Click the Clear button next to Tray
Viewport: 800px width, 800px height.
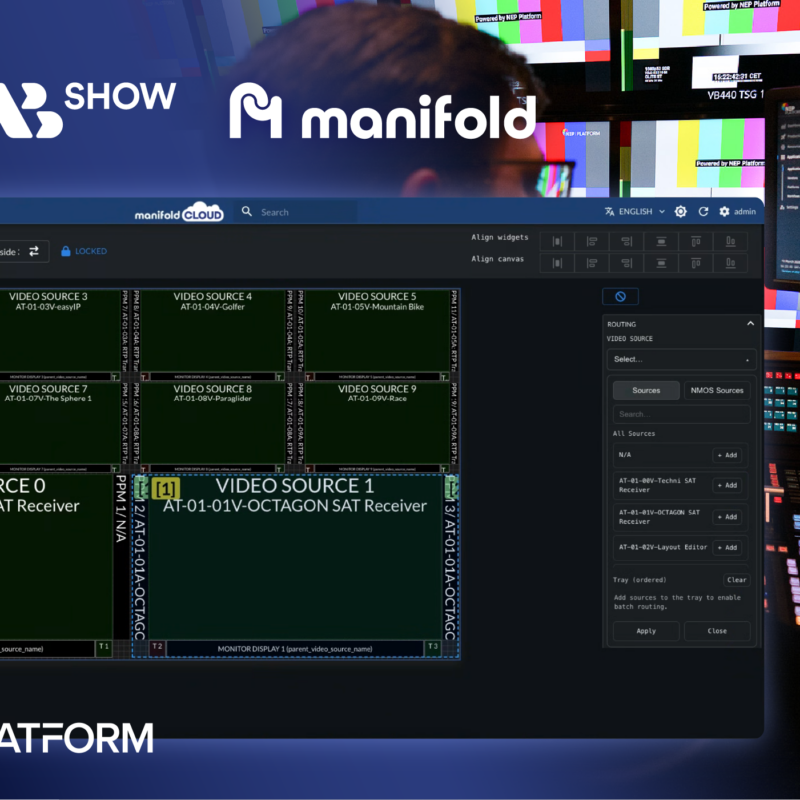coord(736,580)
